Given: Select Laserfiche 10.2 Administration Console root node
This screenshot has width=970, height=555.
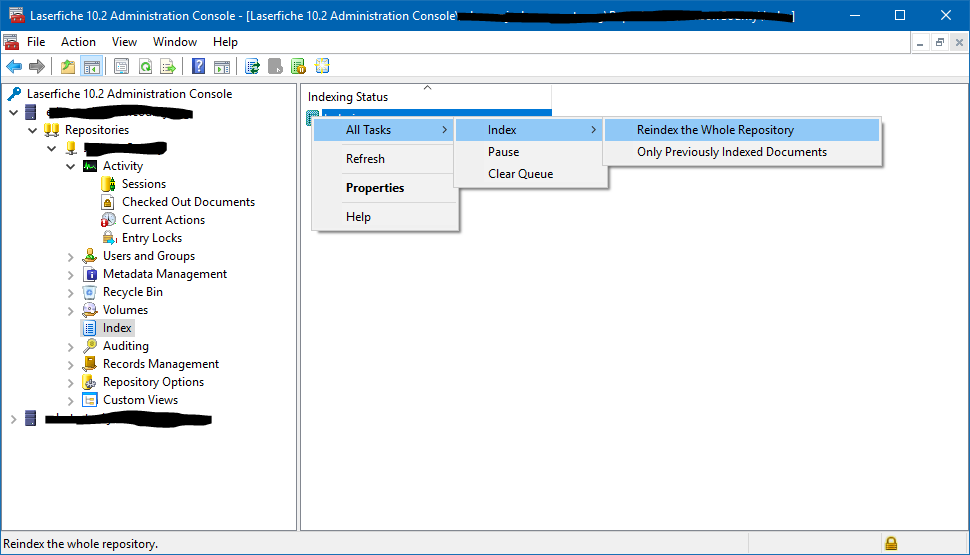Looking at the screenshot, I should tap(129, 93).
